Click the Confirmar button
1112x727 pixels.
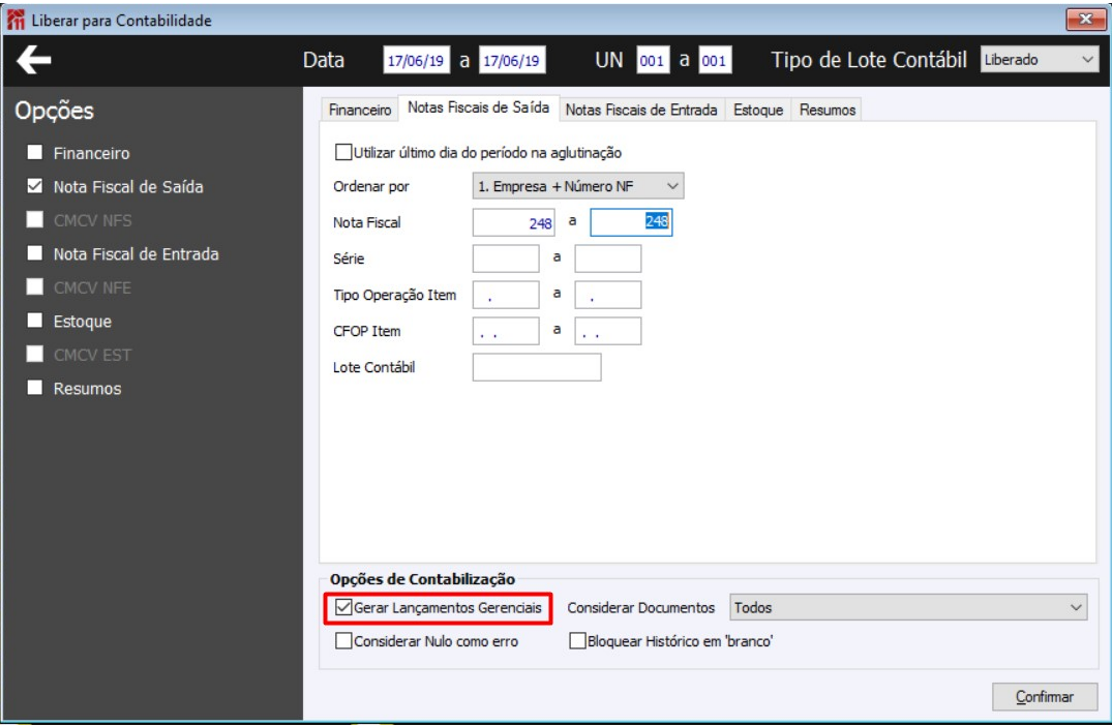click(1045, 697)
